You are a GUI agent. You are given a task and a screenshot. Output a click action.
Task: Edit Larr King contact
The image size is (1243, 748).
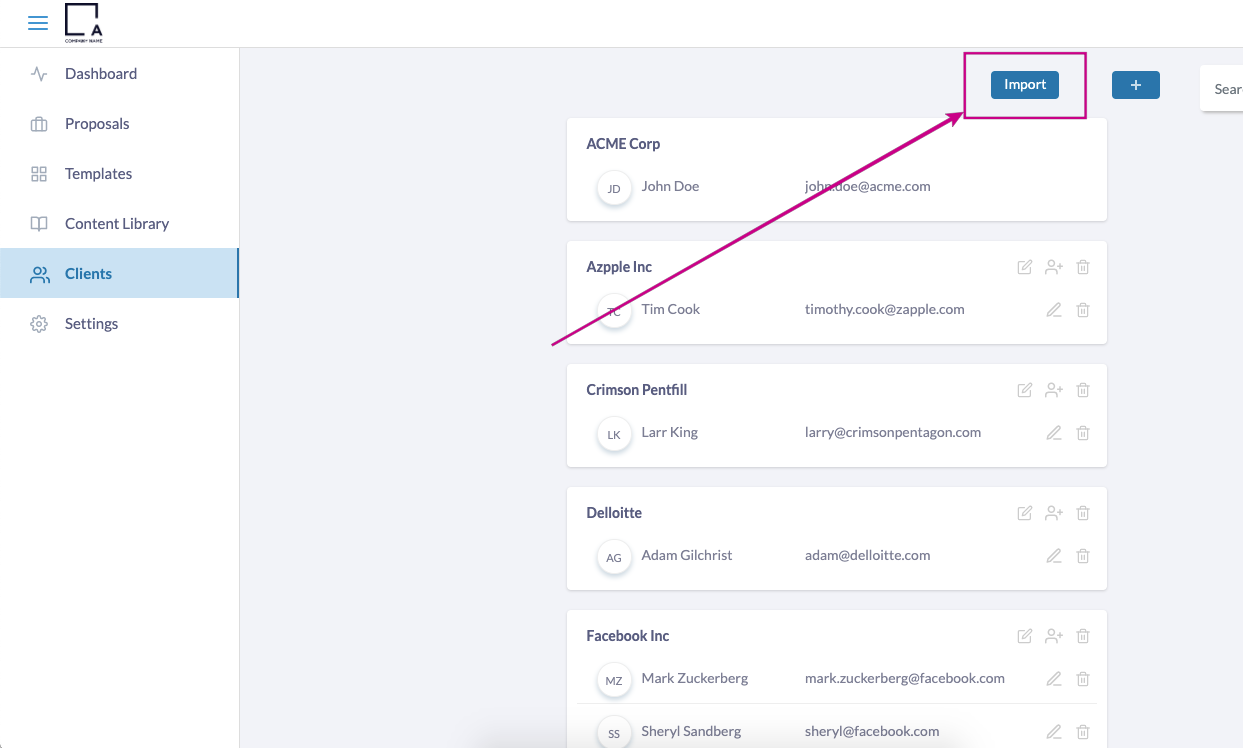click(1053, 433)
